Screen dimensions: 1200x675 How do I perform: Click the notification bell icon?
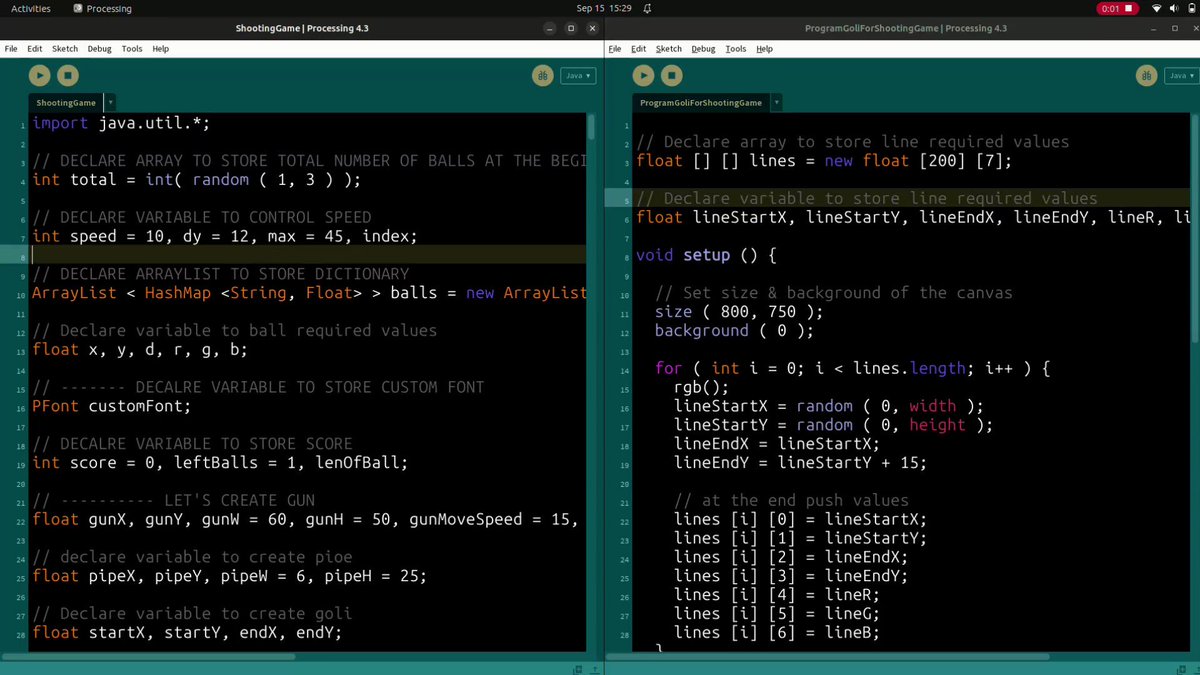tap(648, 8)
